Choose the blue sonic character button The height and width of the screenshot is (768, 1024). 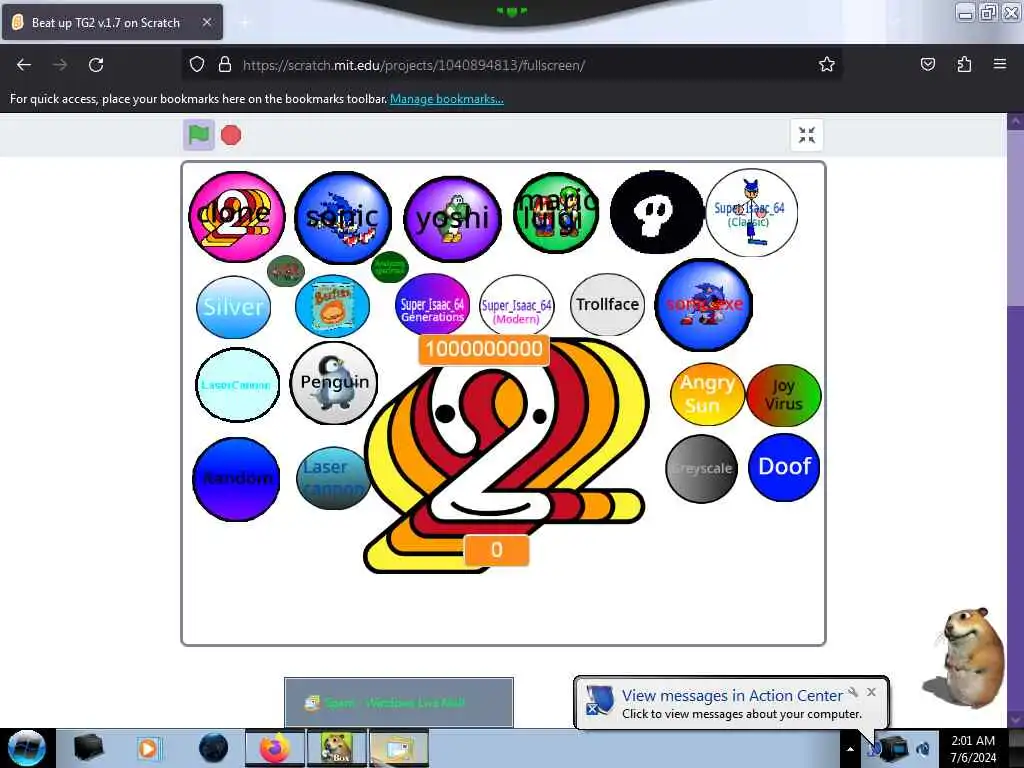343,217
